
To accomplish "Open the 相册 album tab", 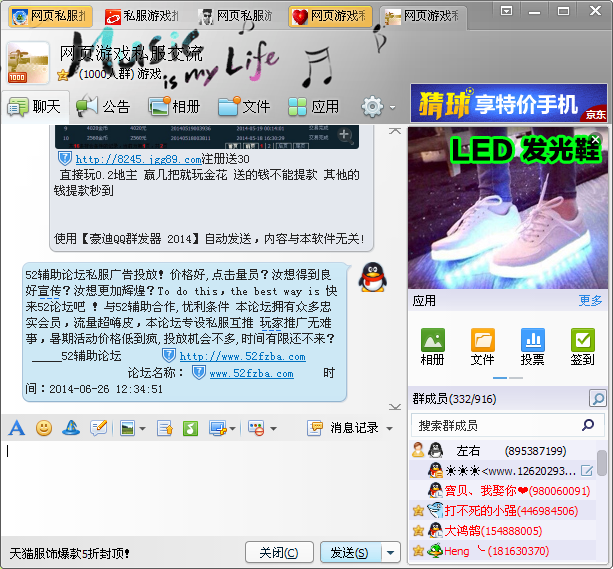I will 174,106.
